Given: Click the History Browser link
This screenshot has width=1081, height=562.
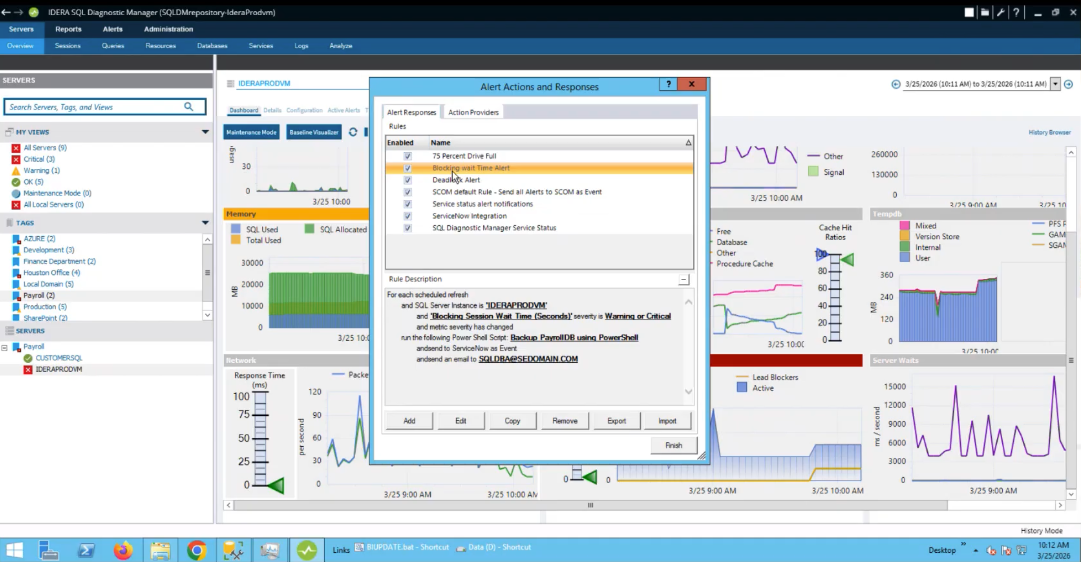Looking at the screenshot, I should (x=1049, y=132).
